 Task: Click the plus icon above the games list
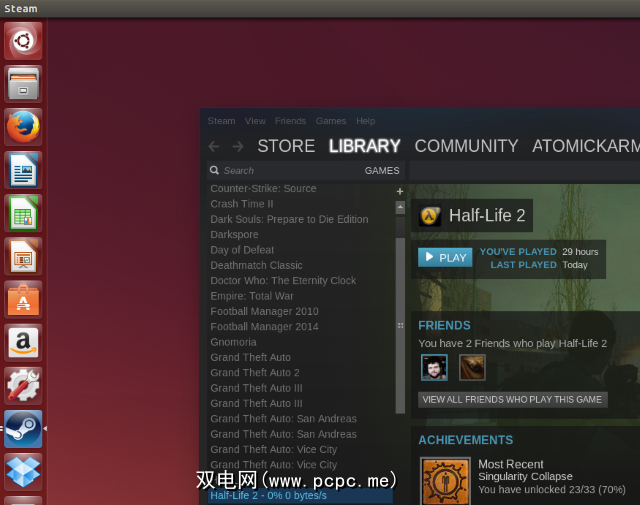tap(400, 191)
